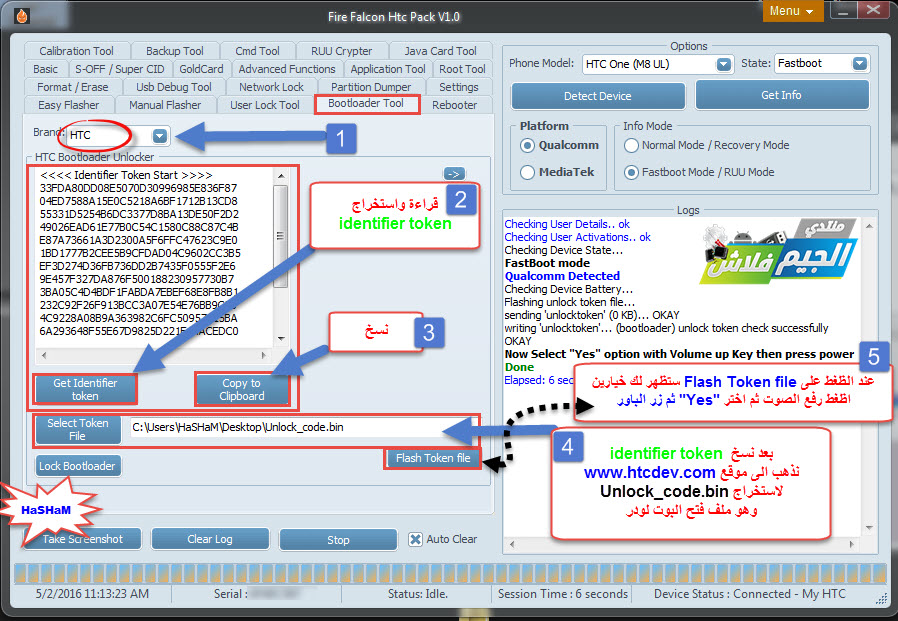Open the User Lock Tool tab
Viewport: 898px width, 621px height.
point(265,105)
